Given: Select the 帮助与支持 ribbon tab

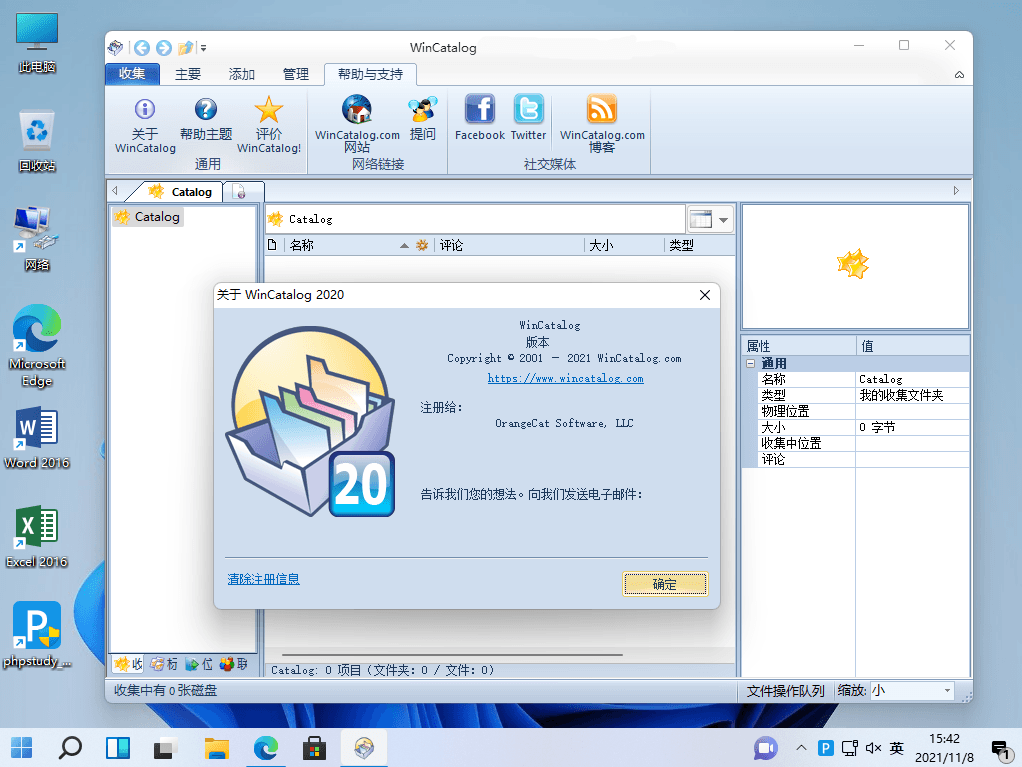Looking at the screenshot, I should pyautogui.click(x=370, y=74).
